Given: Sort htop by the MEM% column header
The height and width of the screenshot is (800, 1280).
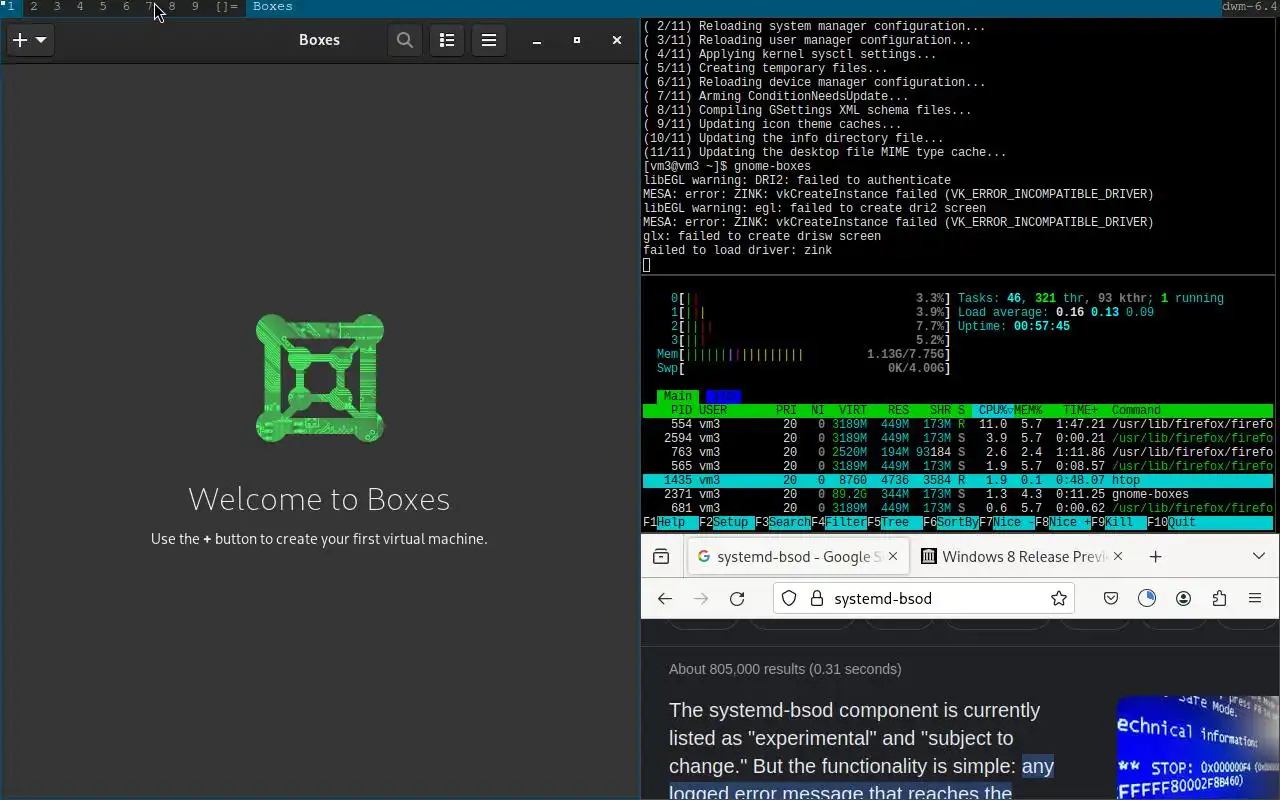Looking at the screenshot, I should (x=1028, y=410).
